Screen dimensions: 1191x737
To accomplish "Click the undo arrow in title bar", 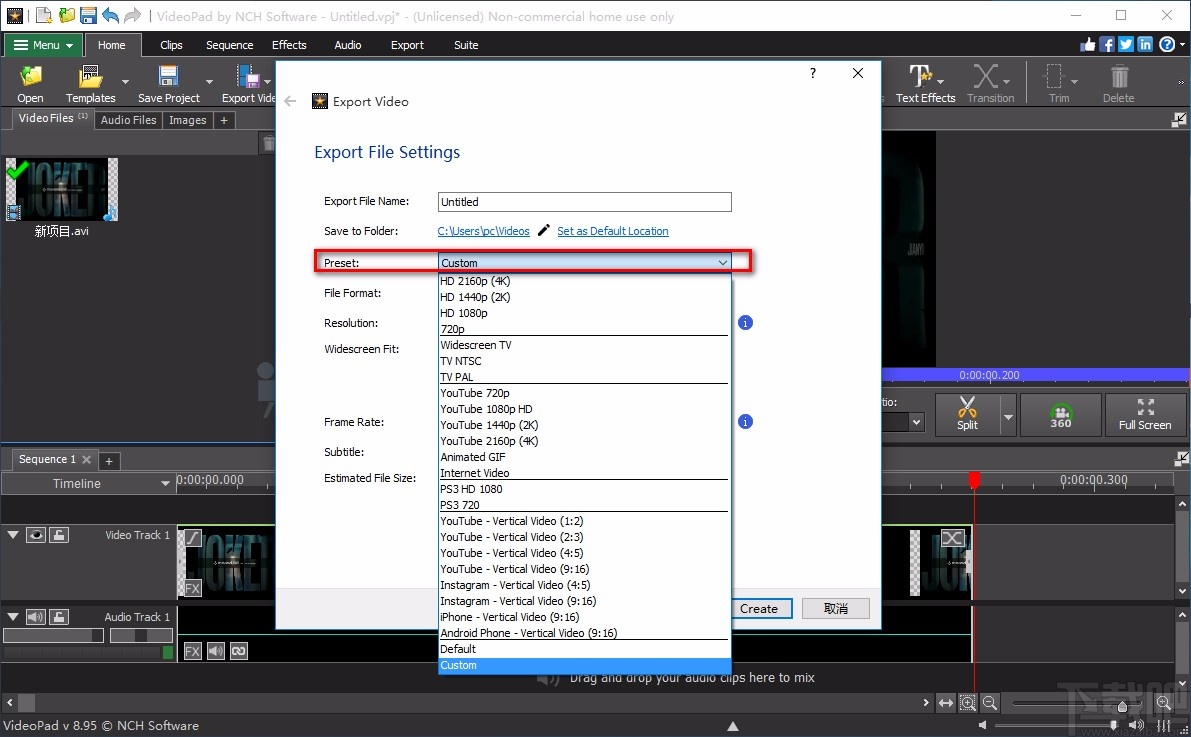I will pyautogui.click(x=110, y=15).
